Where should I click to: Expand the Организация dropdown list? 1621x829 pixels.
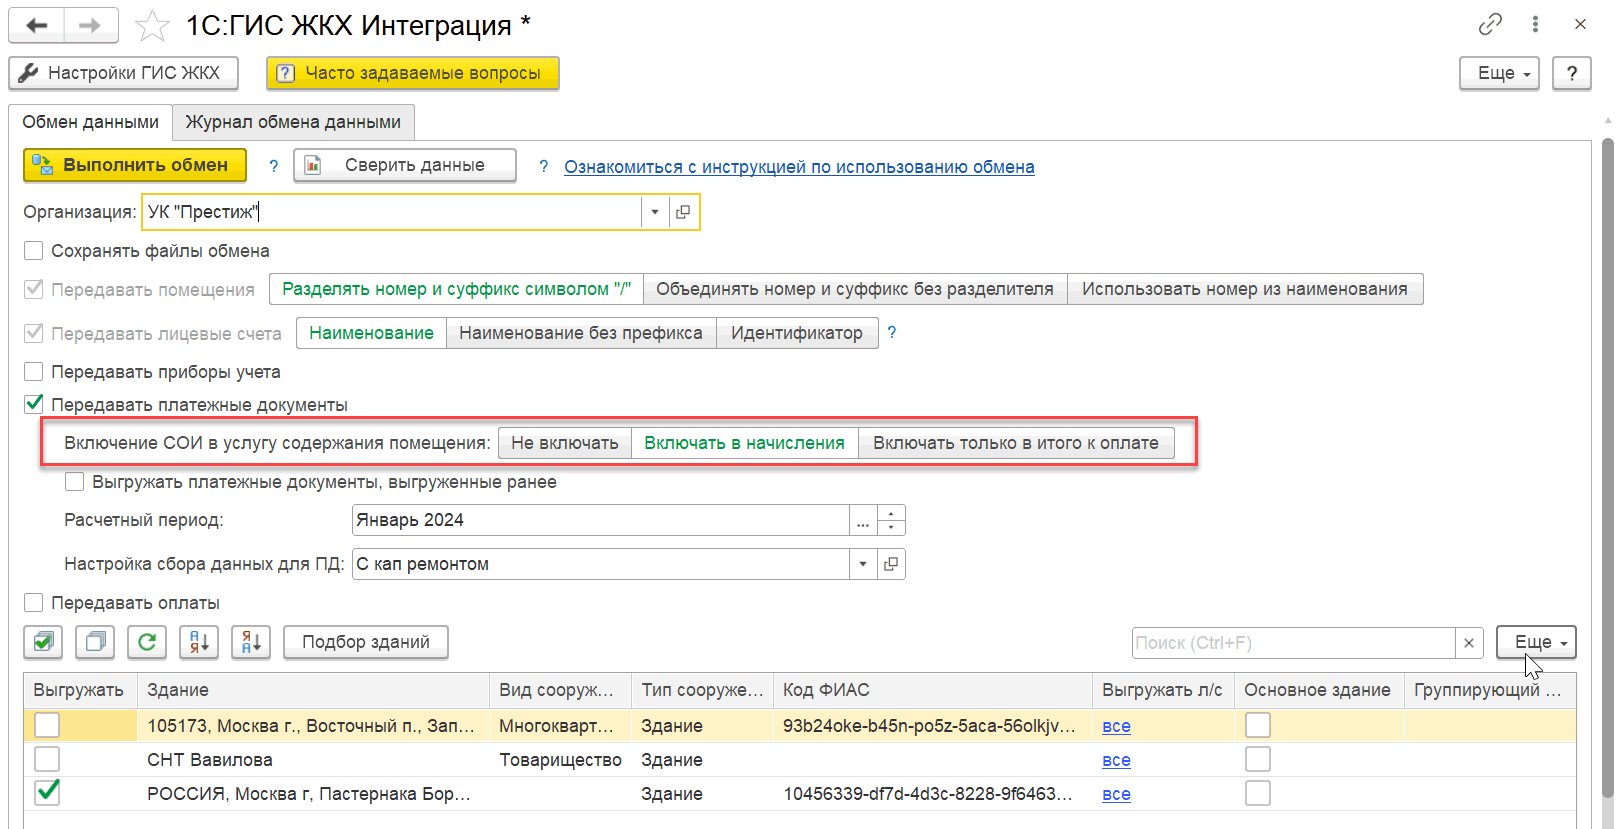pyautogui.click(x=655, y=212)
